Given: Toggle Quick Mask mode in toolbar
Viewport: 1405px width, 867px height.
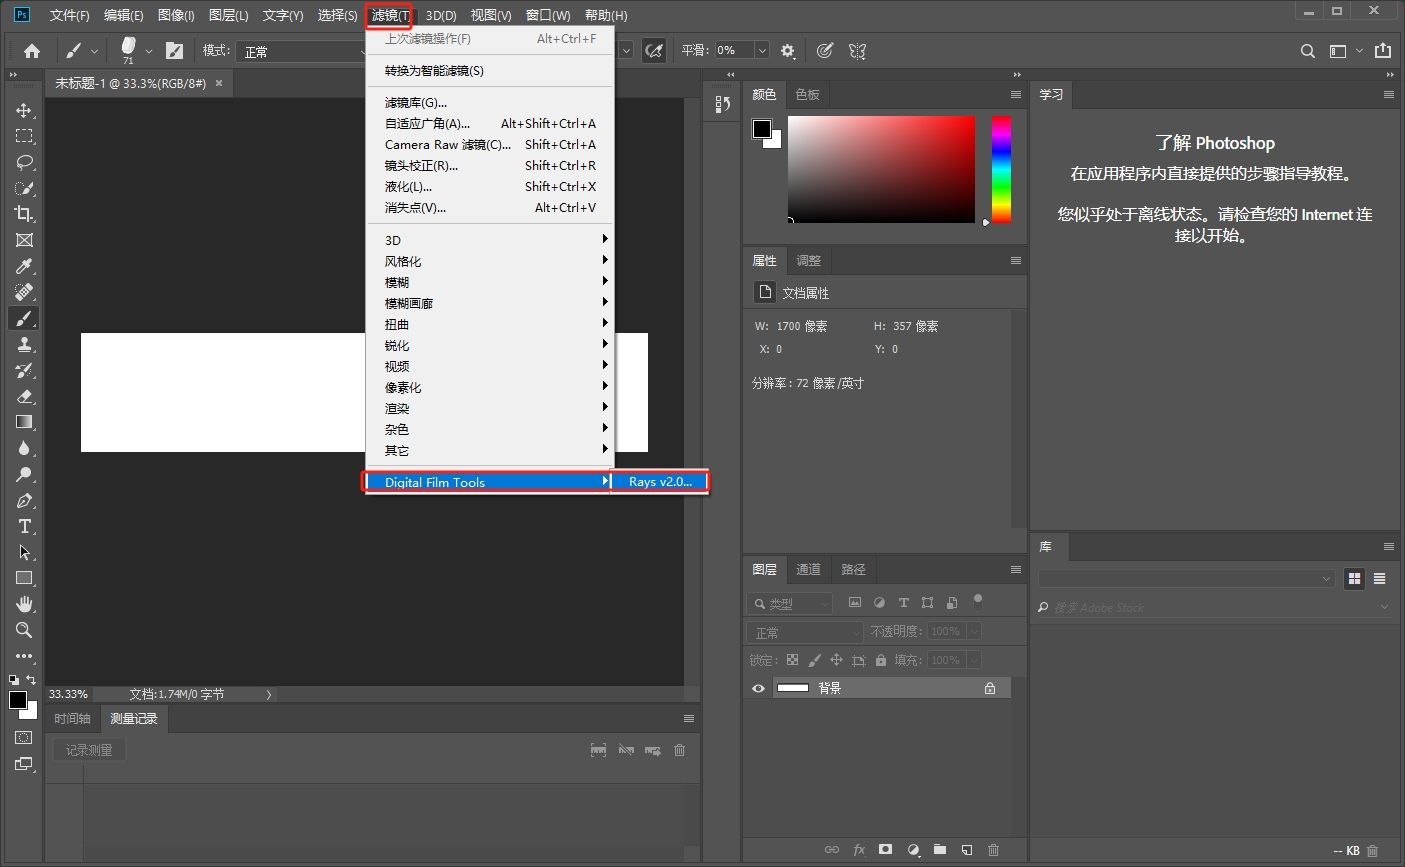Looking at the screenshot, I should [x=24, y=737].
